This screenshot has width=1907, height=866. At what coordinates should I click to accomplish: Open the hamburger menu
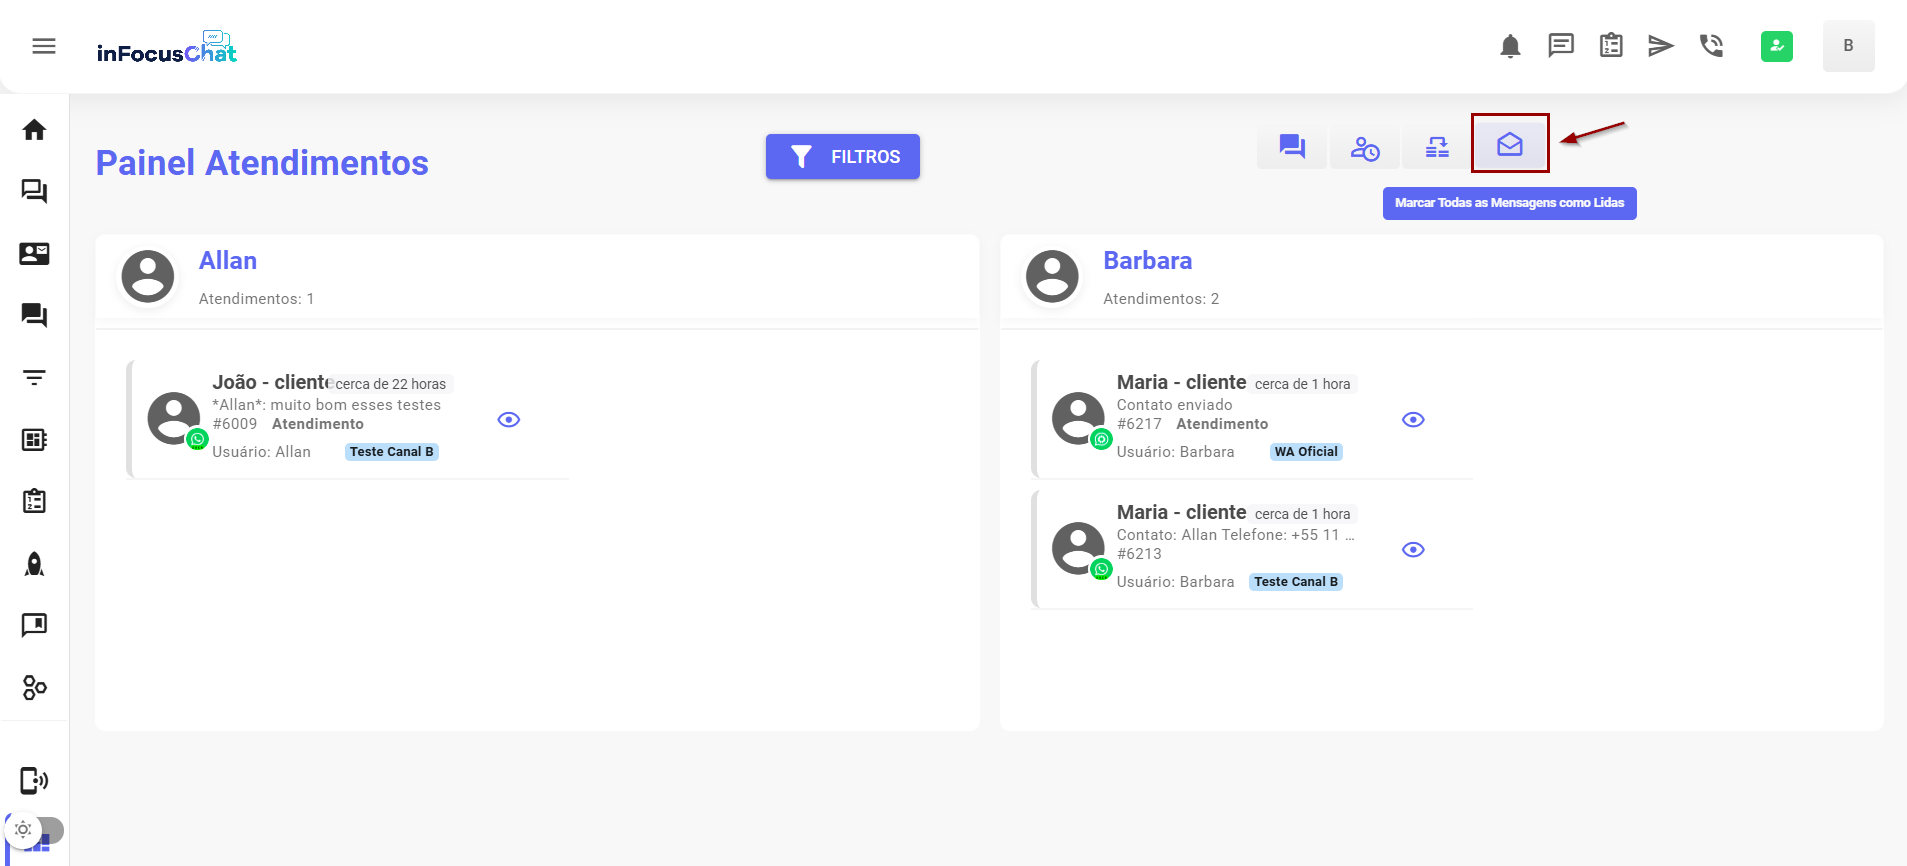(x=44, y=46)
